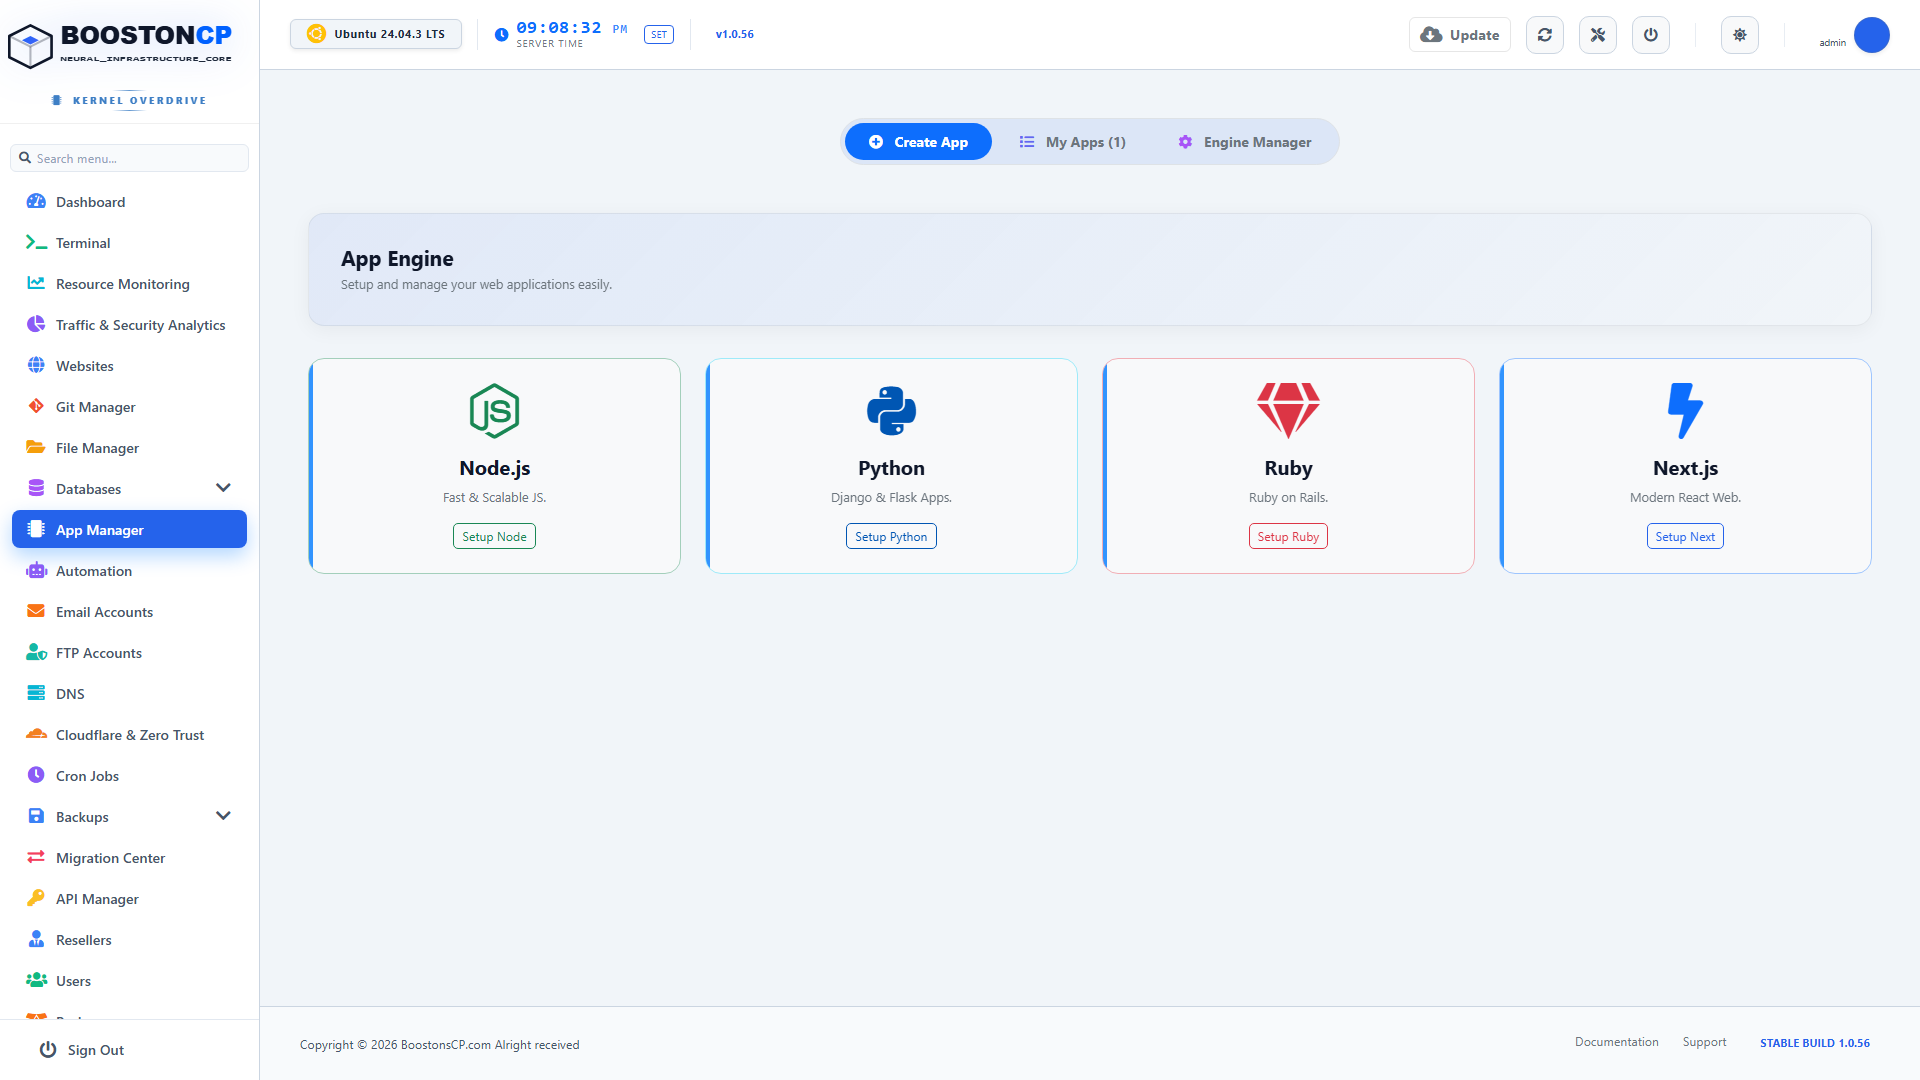Click the Git Manager icon
Screen dimensions: 1920x1080
click(x=36, y=406)
